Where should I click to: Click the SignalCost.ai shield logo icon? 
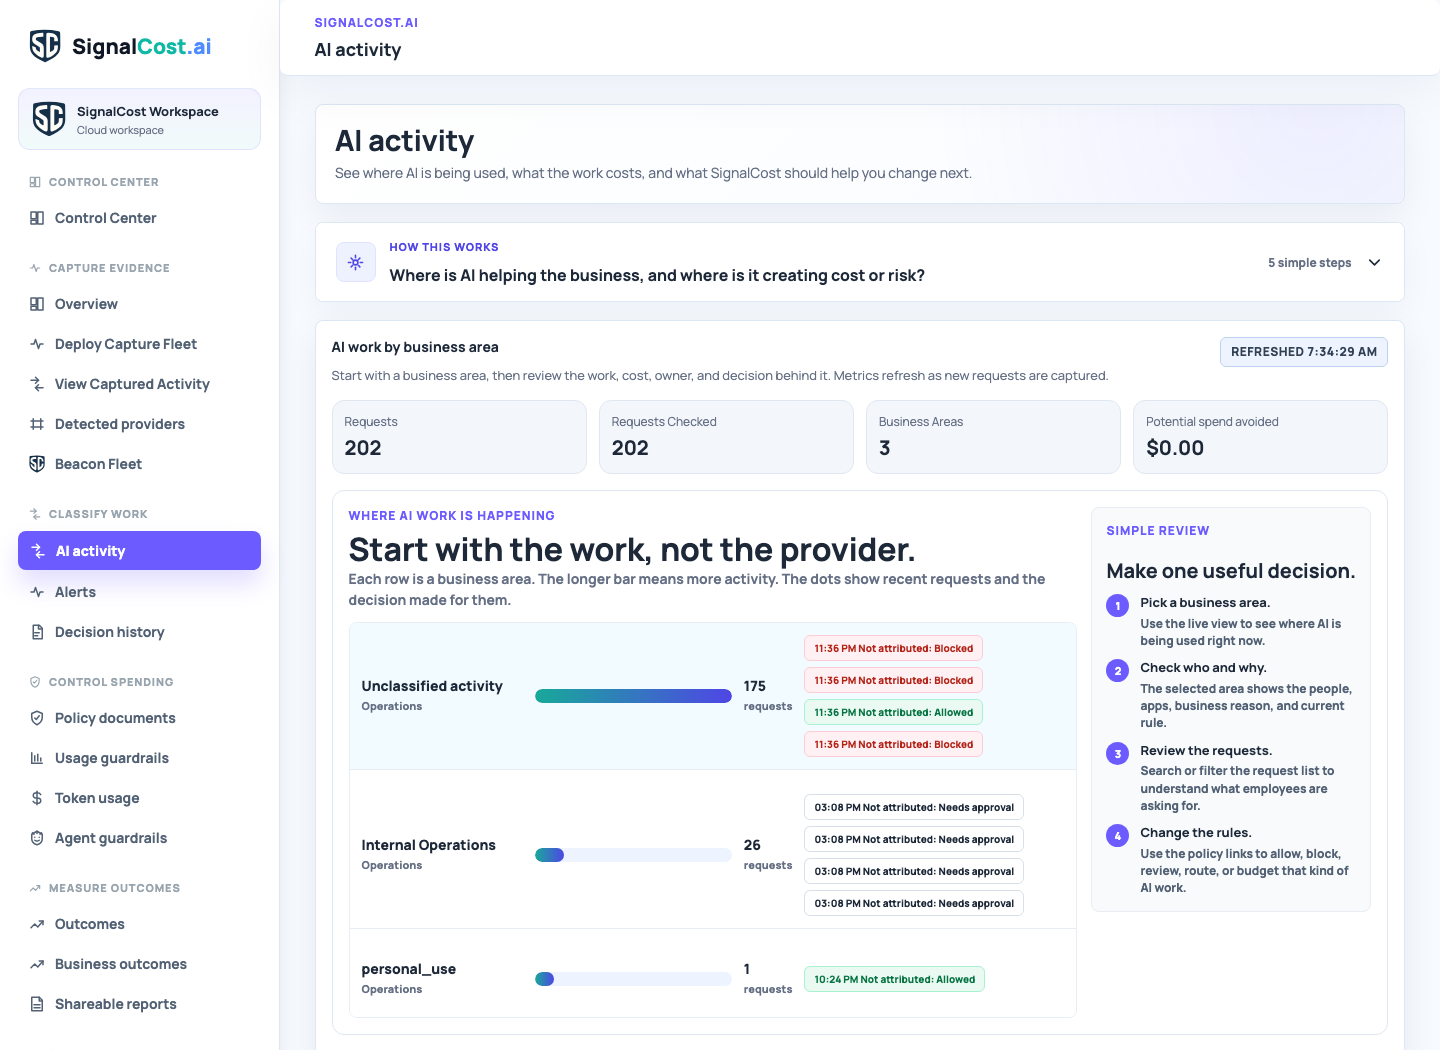point(45,46)
